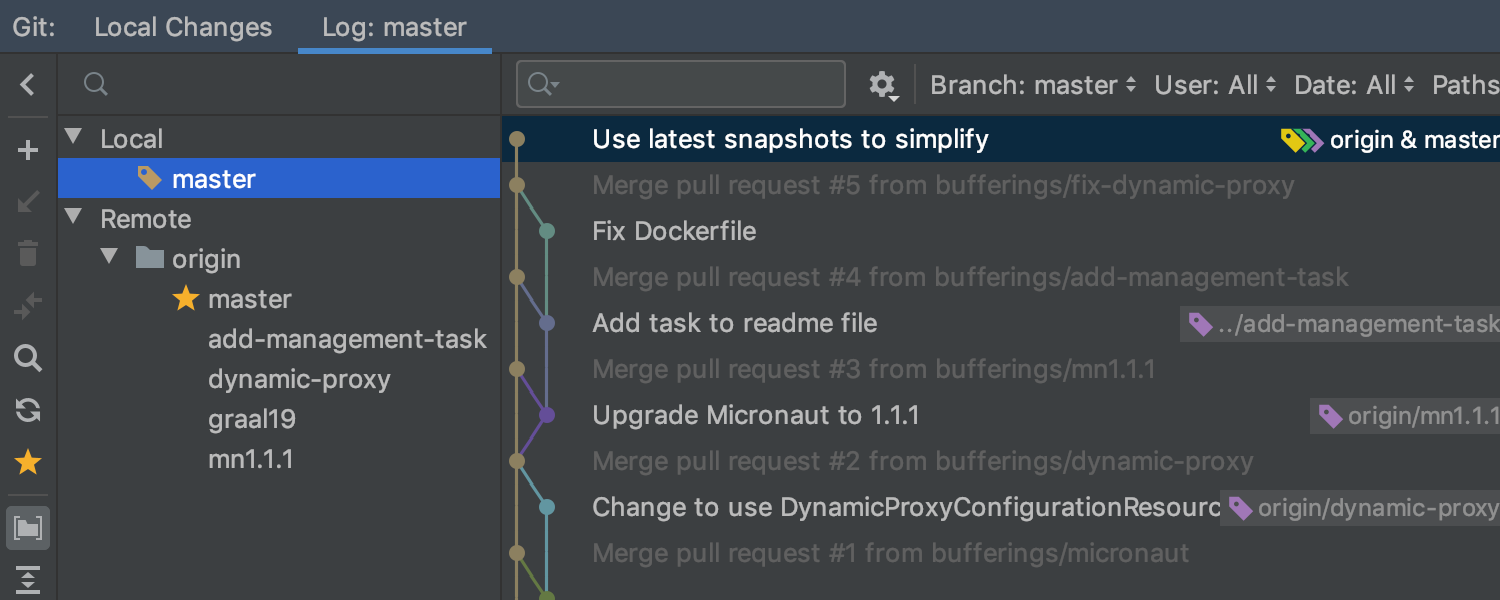Switch to the Local Changes tab

183,27
